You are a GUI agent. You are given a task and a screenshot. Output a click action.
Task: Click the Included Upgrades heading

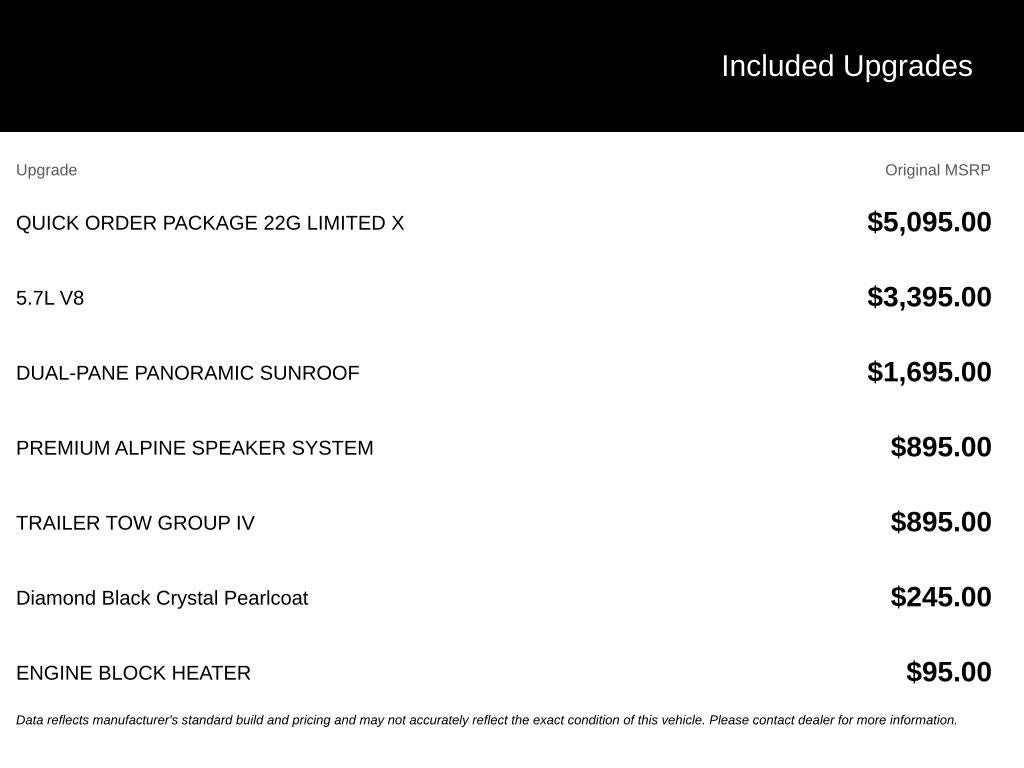[846, 67]
